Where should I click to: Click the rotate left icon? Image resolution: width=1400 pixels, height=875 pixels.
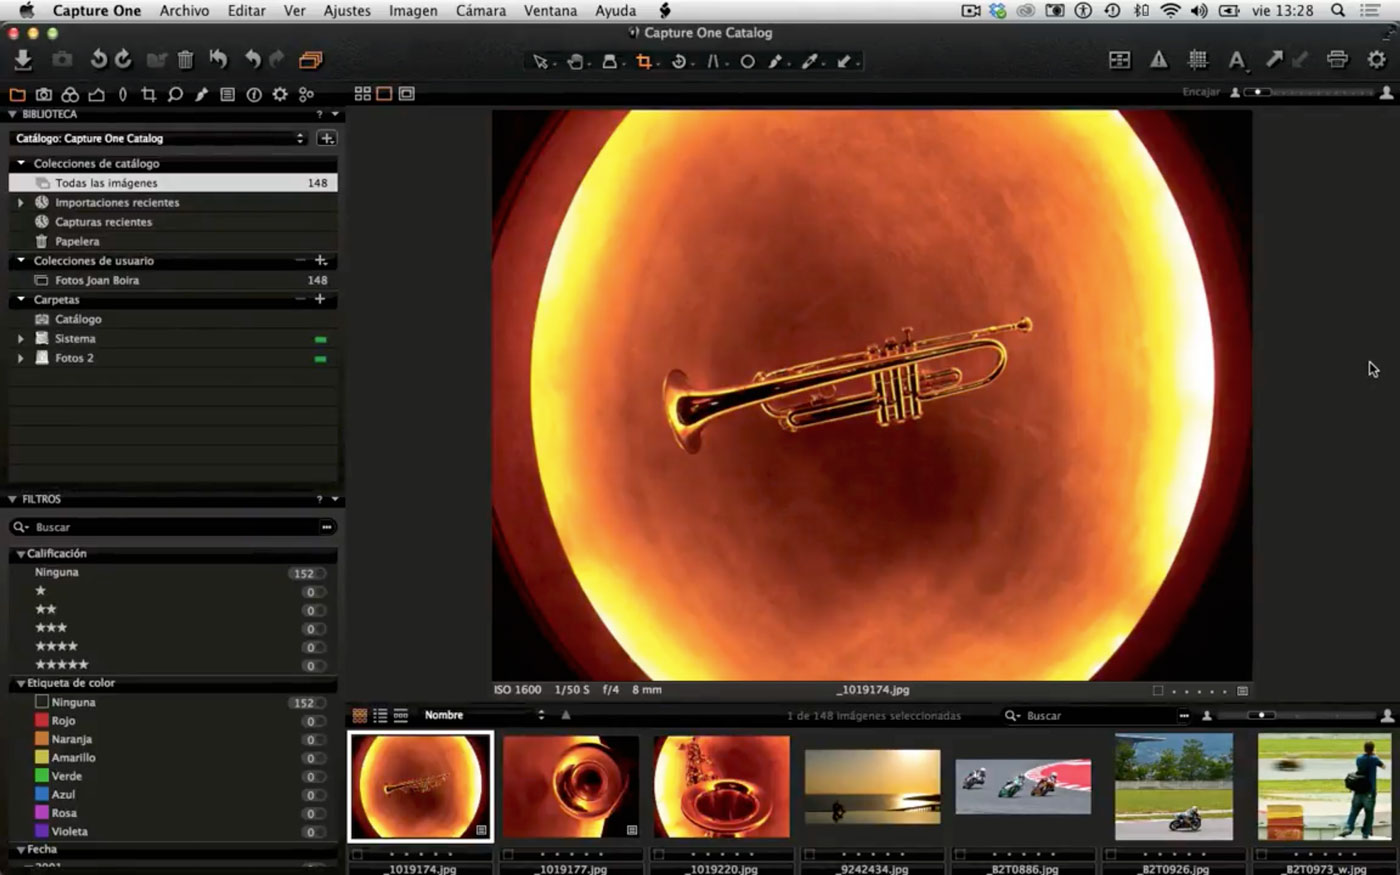(x=98, y=60)
